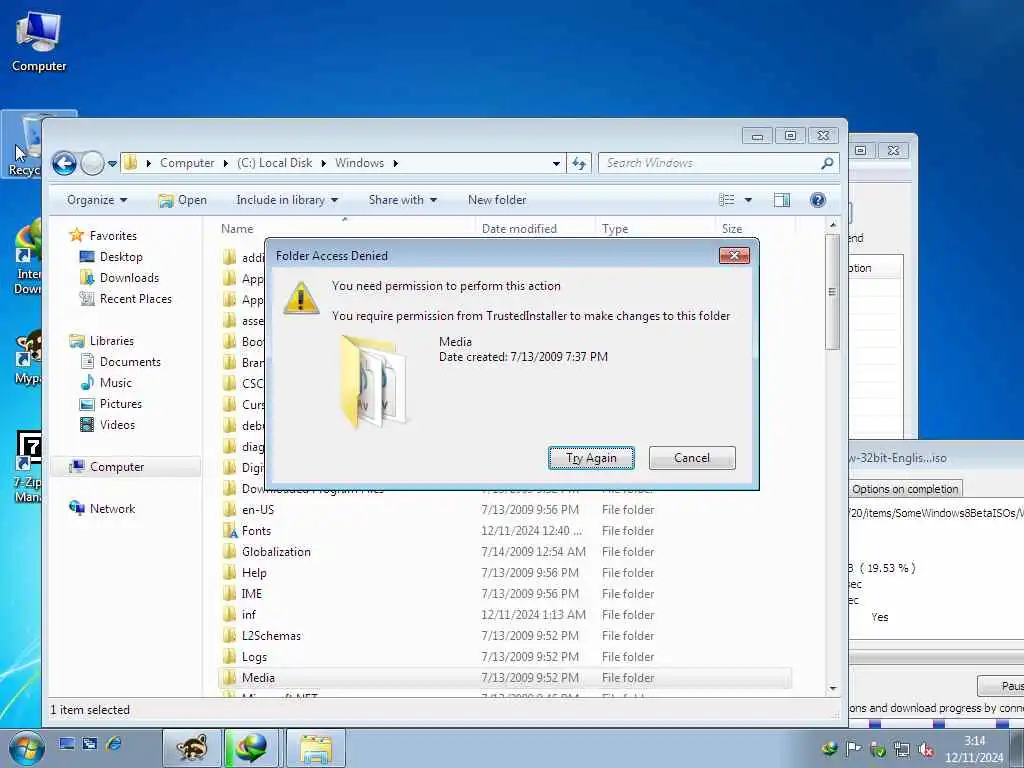Image resolution: width=1024 pixels, height=768 pixels.
Task: Select Computer in navigation pane
Action: click(x=117, y=467)
